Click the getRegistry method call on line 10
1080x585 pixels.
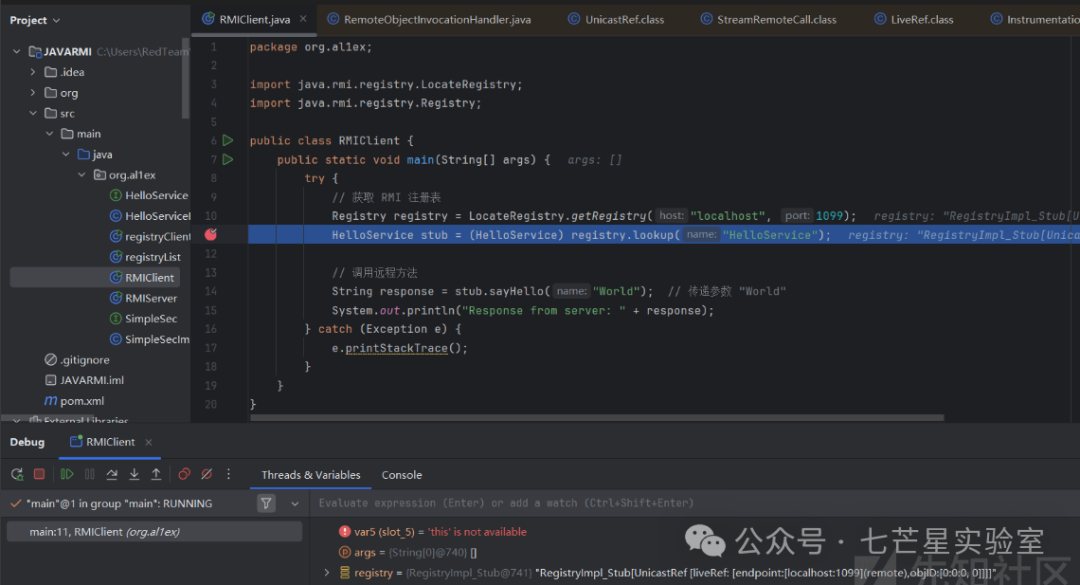click(x=609, y=216)
